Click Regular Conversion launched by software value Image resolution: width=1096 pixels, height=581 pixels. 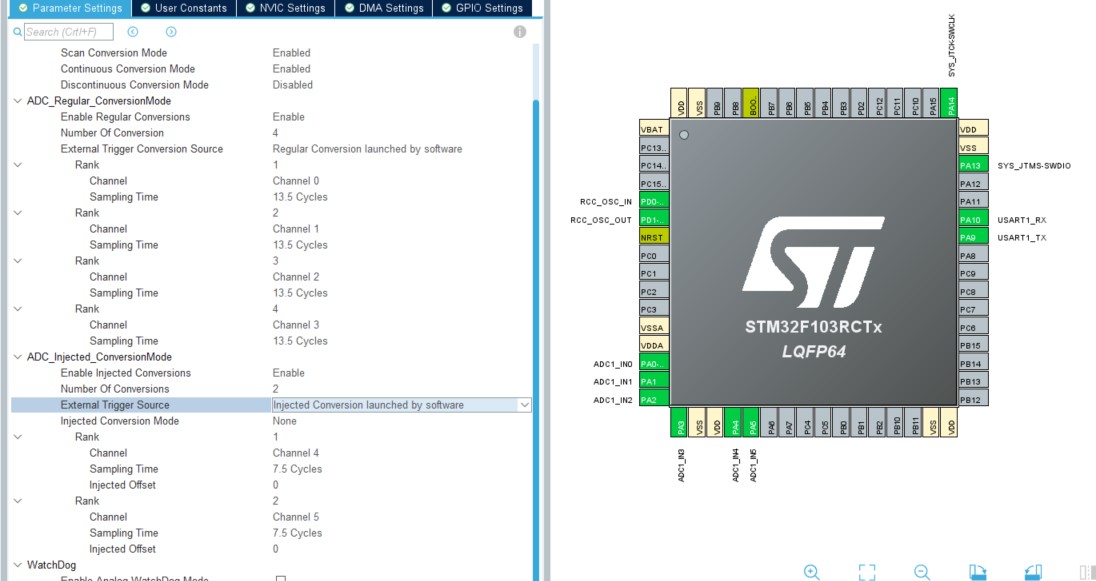[x=367, y=149]
